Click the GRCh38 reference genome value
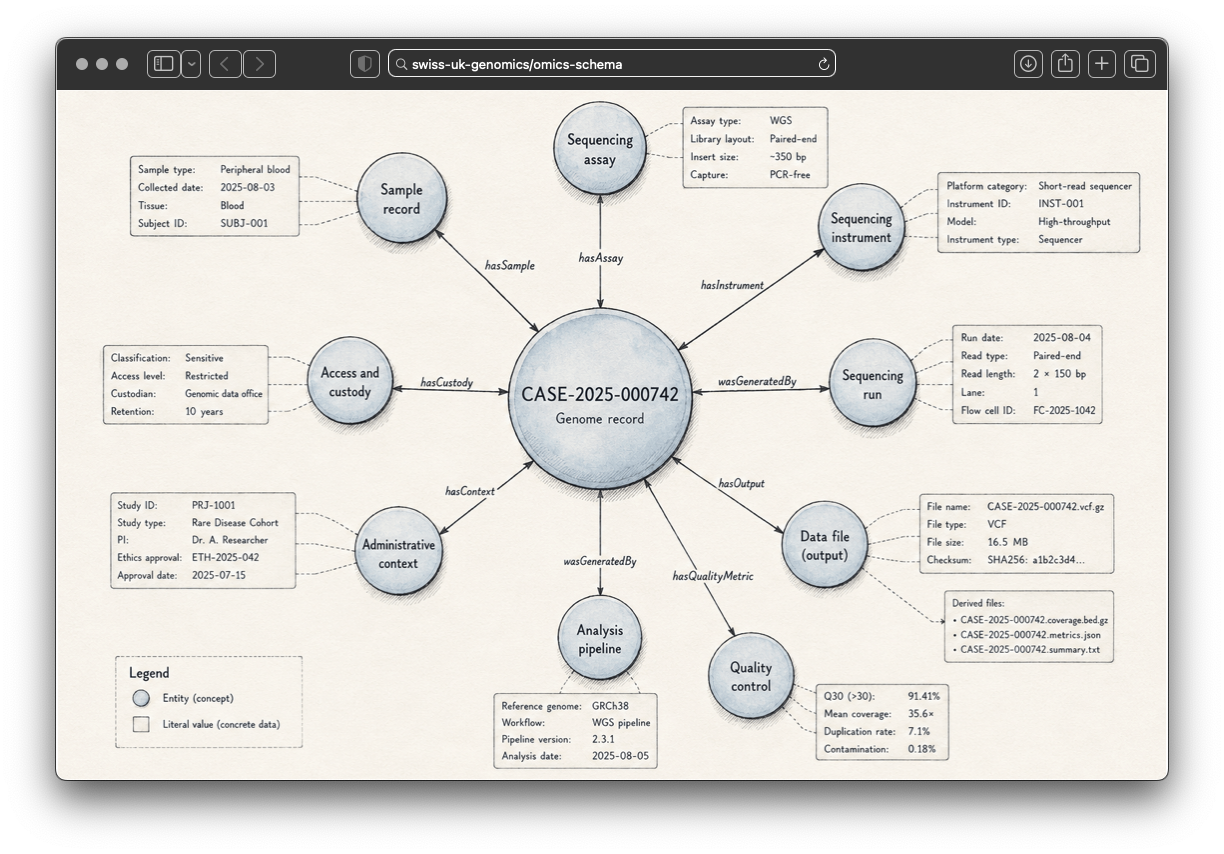This screenshot has height=854, width=1224. 610,705
